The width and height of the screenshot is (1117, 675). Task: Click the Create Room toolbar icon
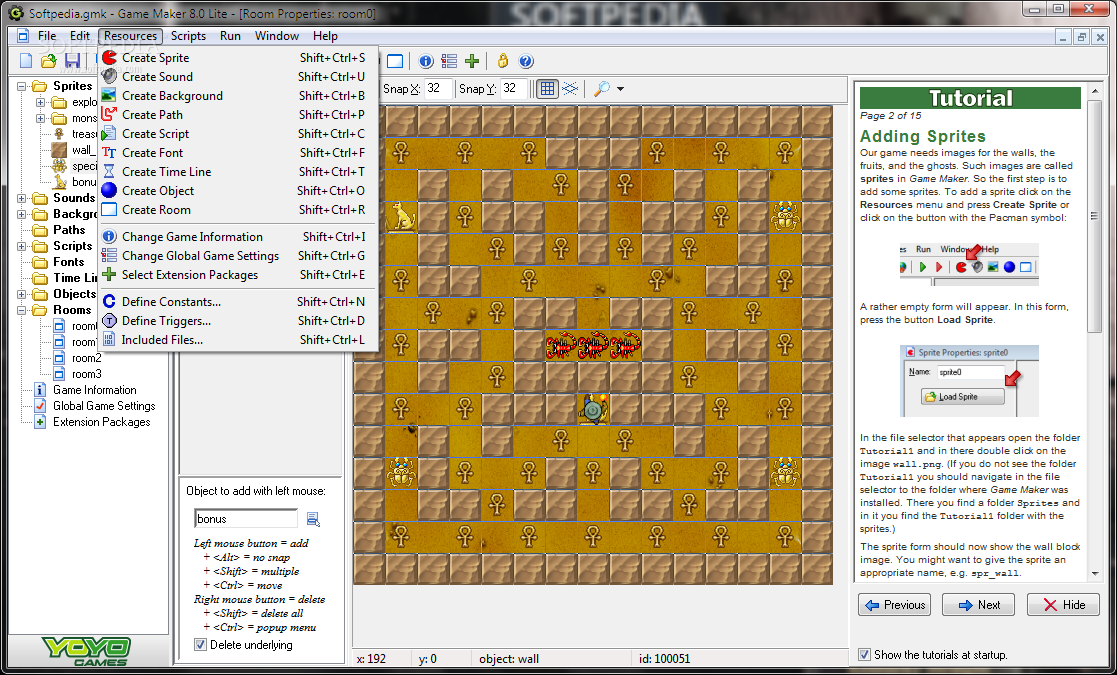pos(395,61)
